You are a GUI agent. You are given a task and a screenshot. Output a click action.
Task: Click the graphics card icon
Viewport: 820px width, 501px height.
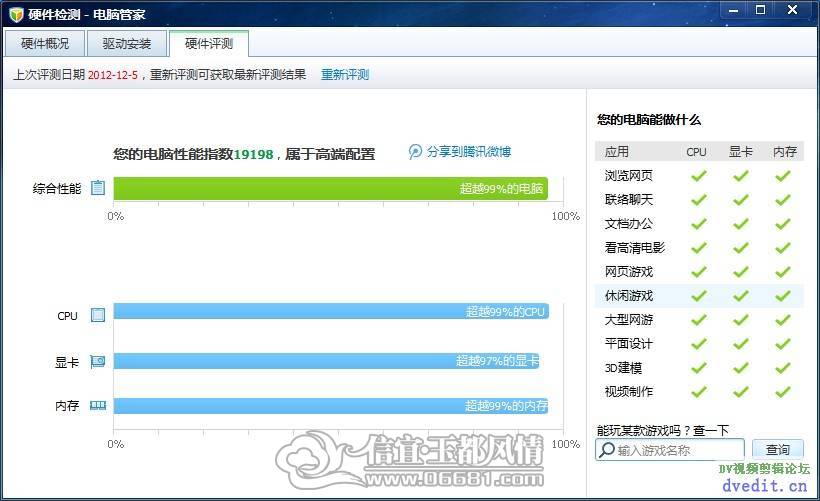point(98,361)
